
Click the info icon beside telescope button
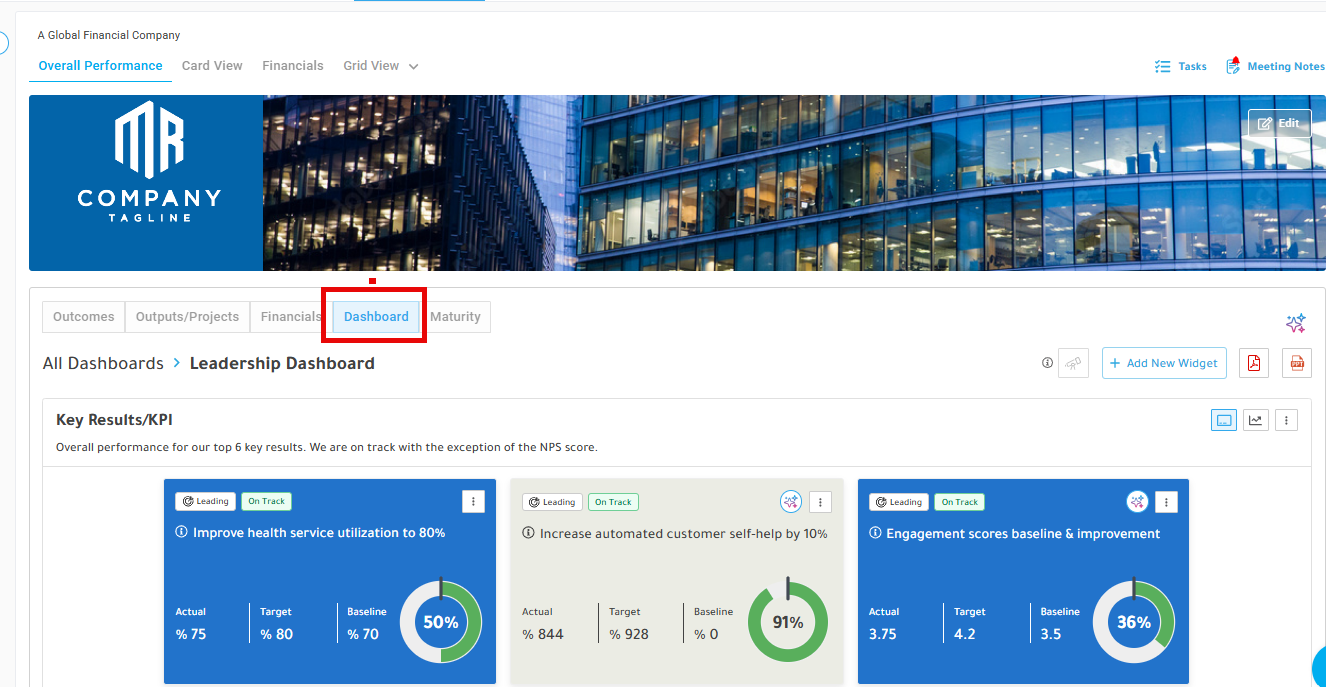(1047, 363)
